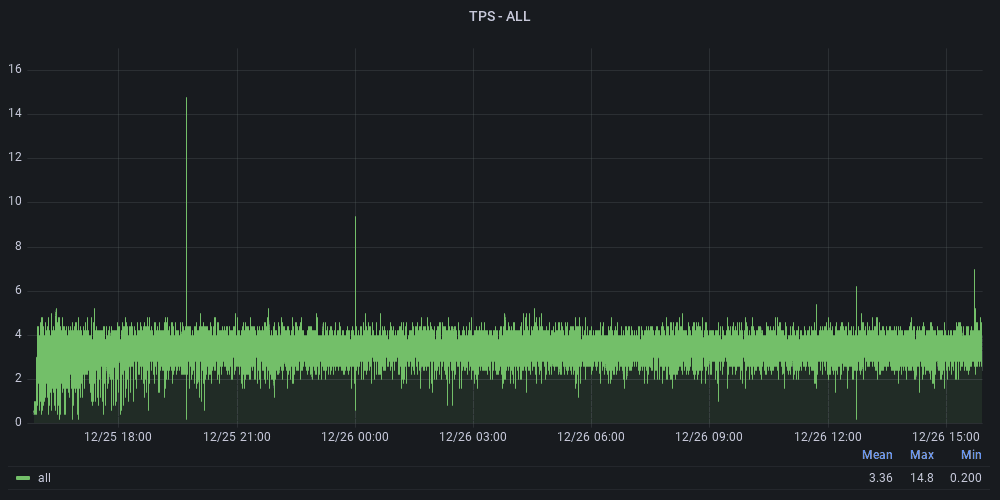This screenshot has width=1000, height=500.
Task: Click the 12/25 21:00 x-axis label
Action: point(237,437)
